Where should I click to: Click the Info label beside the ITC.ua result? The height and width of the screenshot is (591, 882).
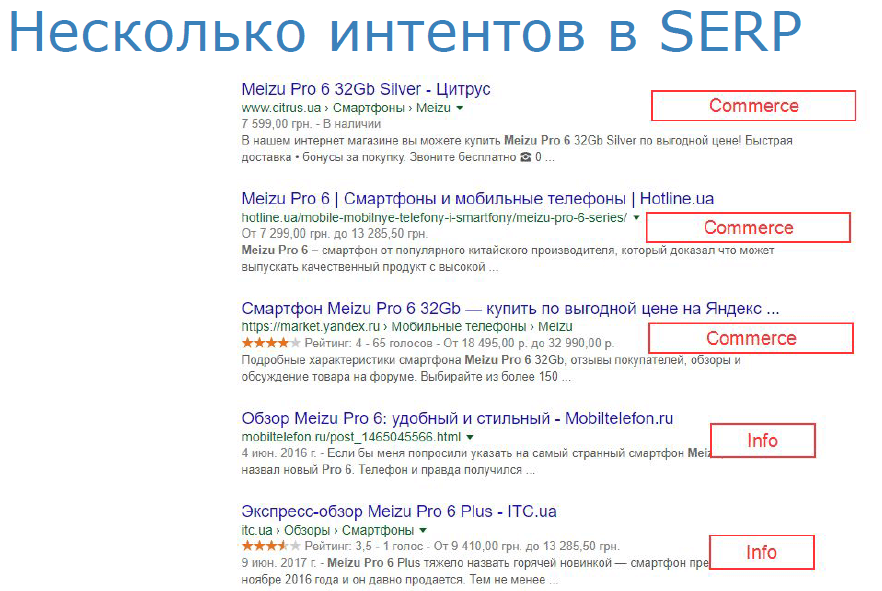point(761,552)
